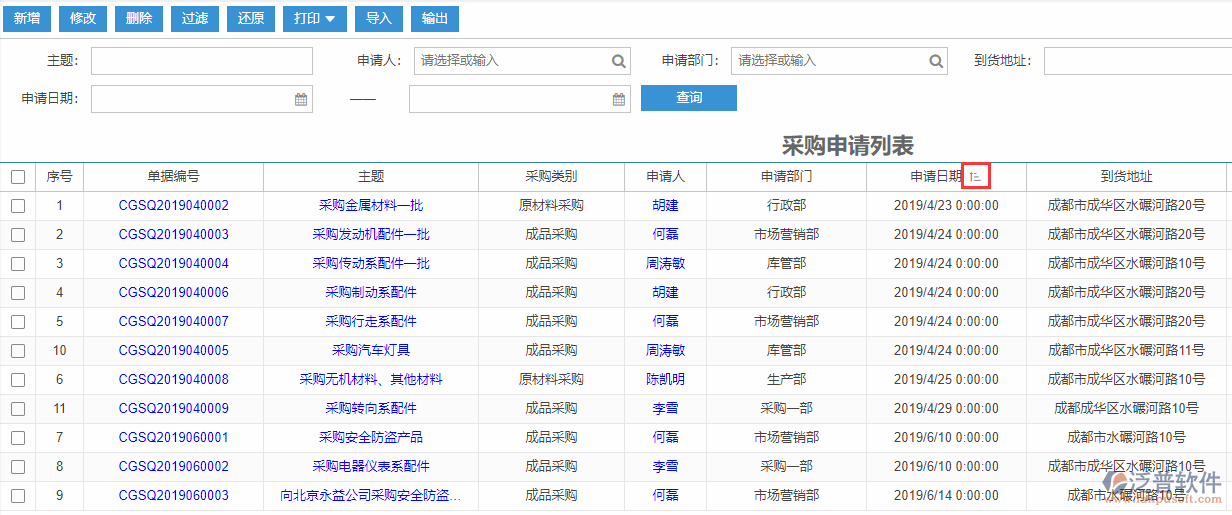This screenshot has height=515, width=1232.
Task: Check the row for CGSQ2019040004
Action: click(18, 264)
